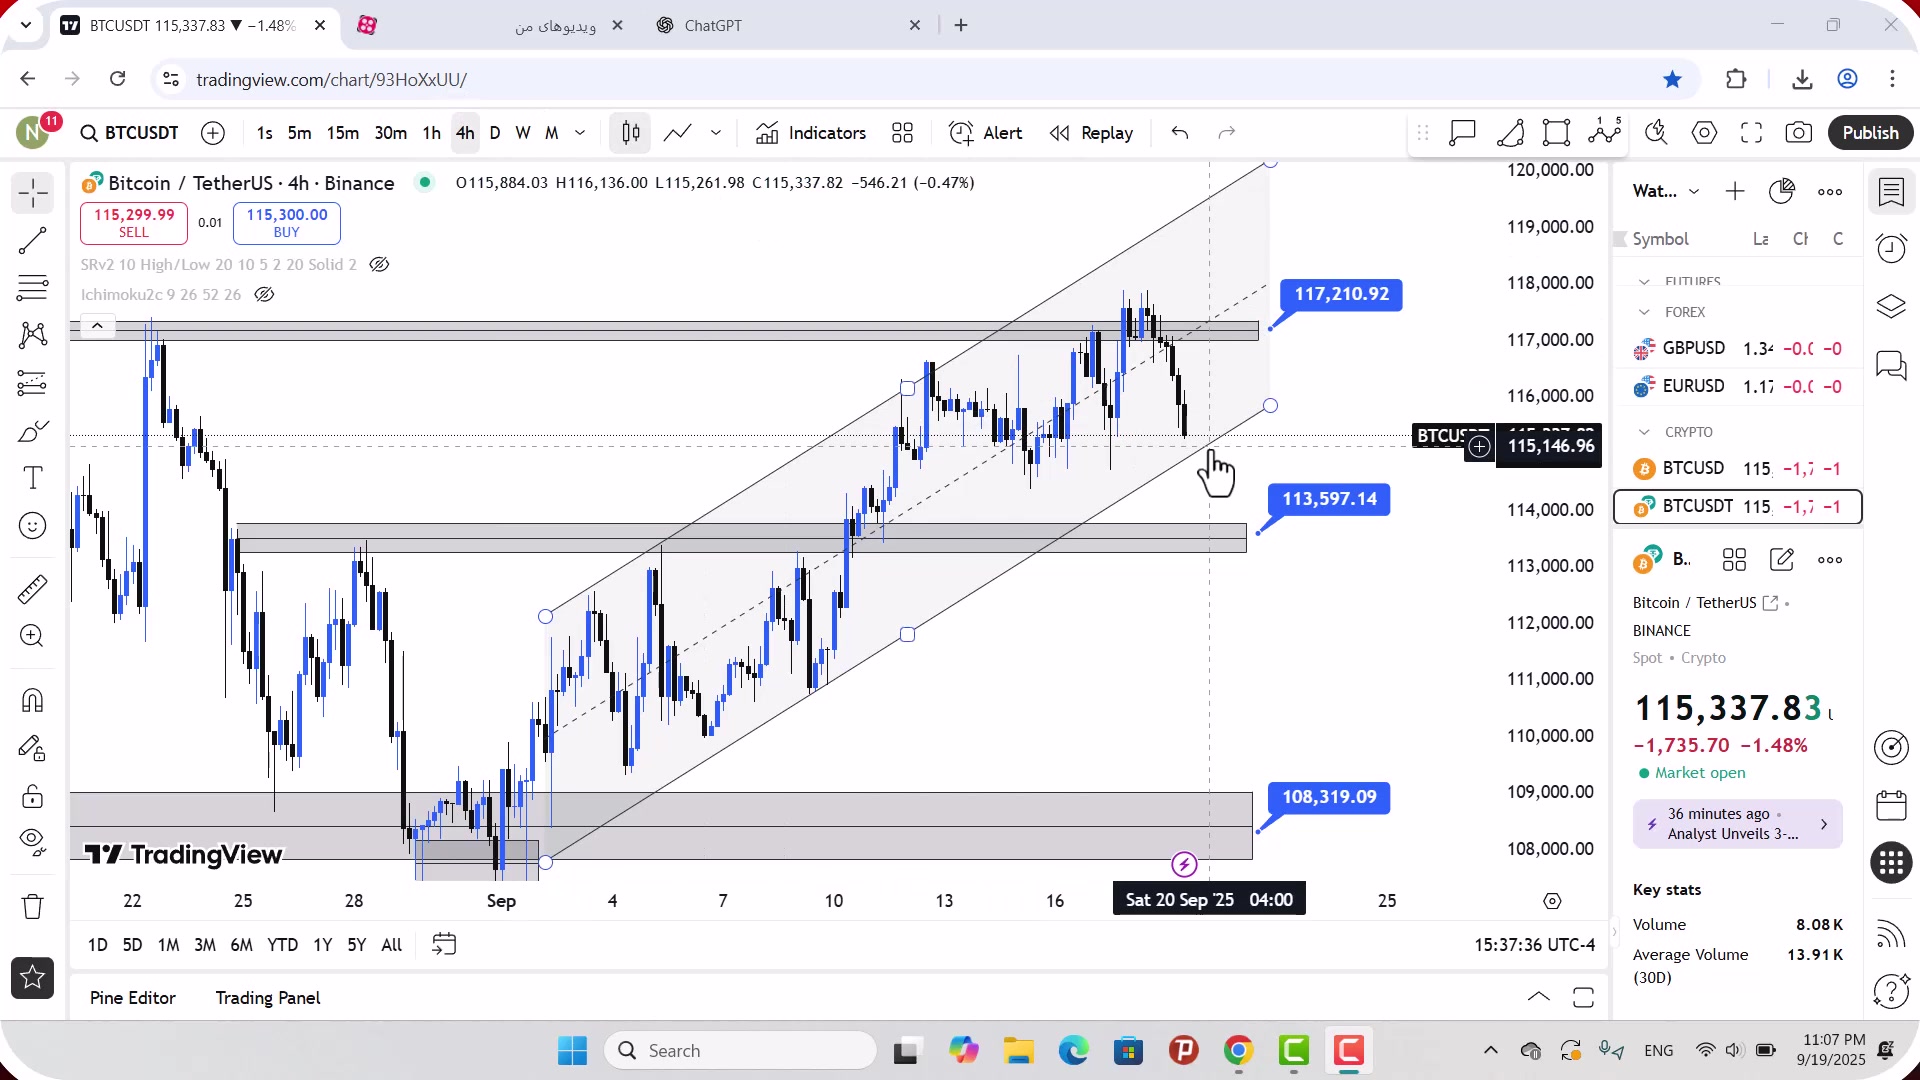Open the candlestick chart type selector
Image resolution: width=1920 pixels, height=1080 pixels.
pos(631,133)
